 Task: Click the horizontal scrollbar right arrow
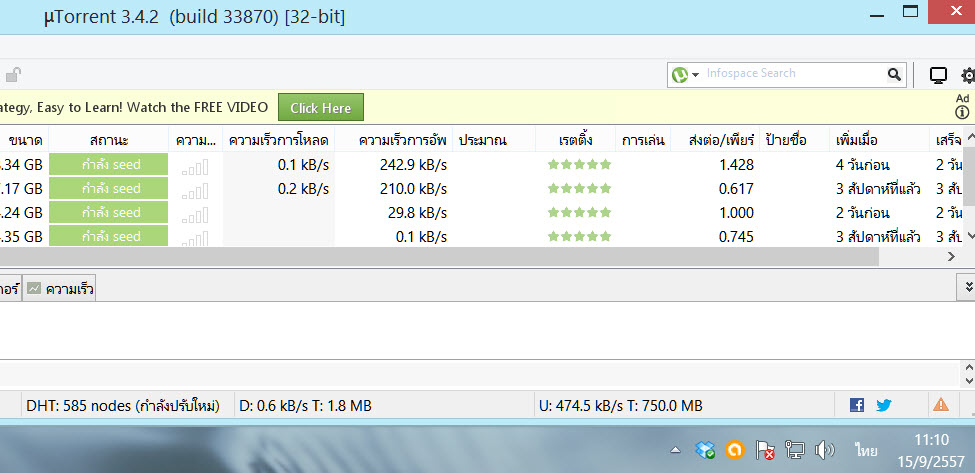[x=951, y=256]
